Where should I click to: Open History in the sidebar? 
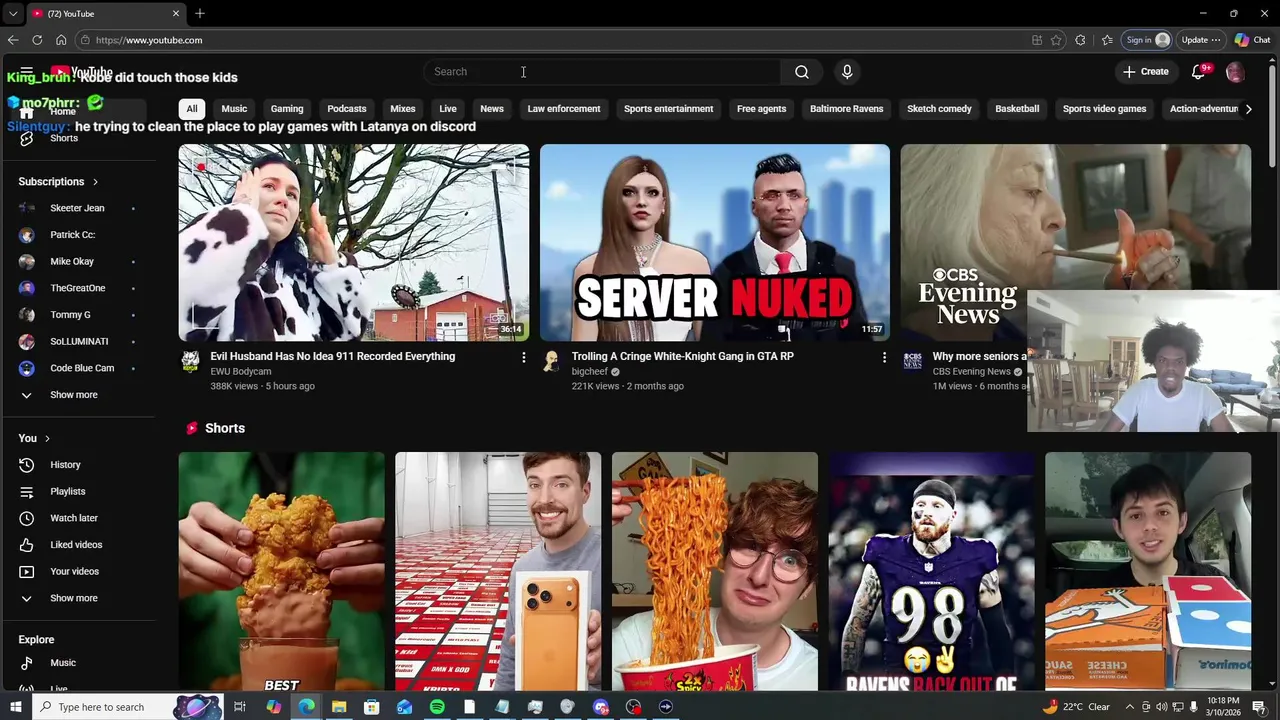pos(65,465)
